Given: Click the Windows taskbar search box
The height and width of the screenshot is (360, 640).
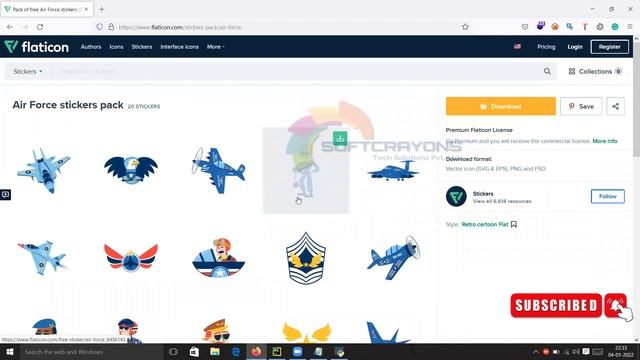Looking at the screenshot, I should [x=91, y=351].
